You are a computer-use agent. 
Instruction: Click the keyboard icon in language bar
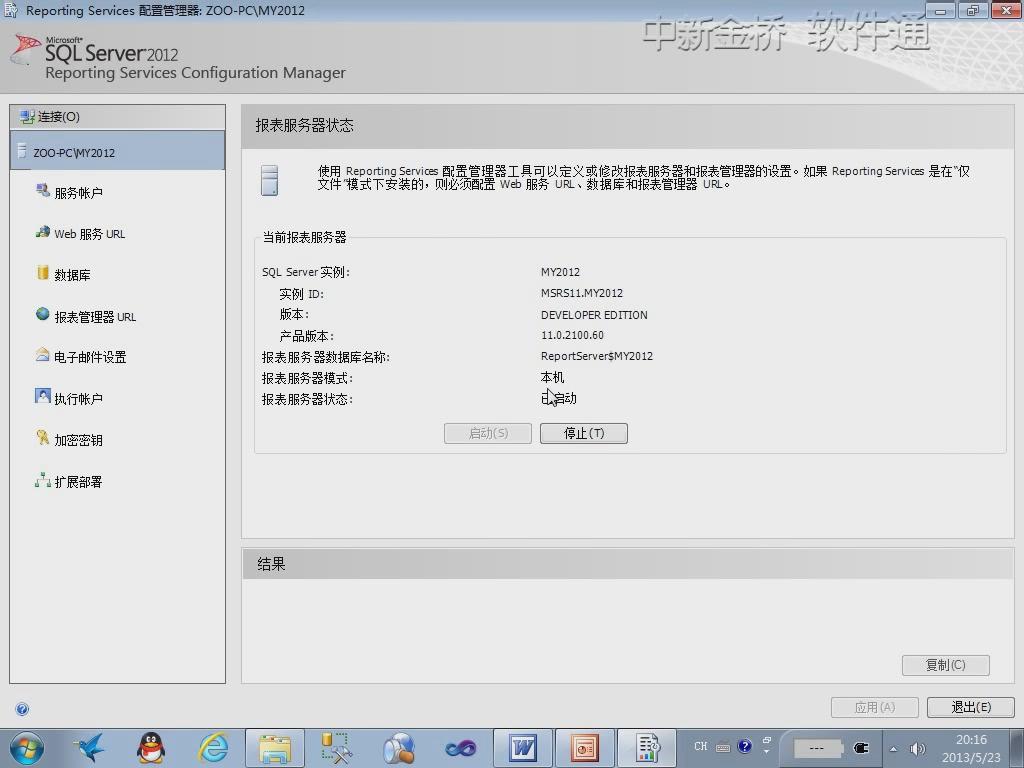point(723,747)
